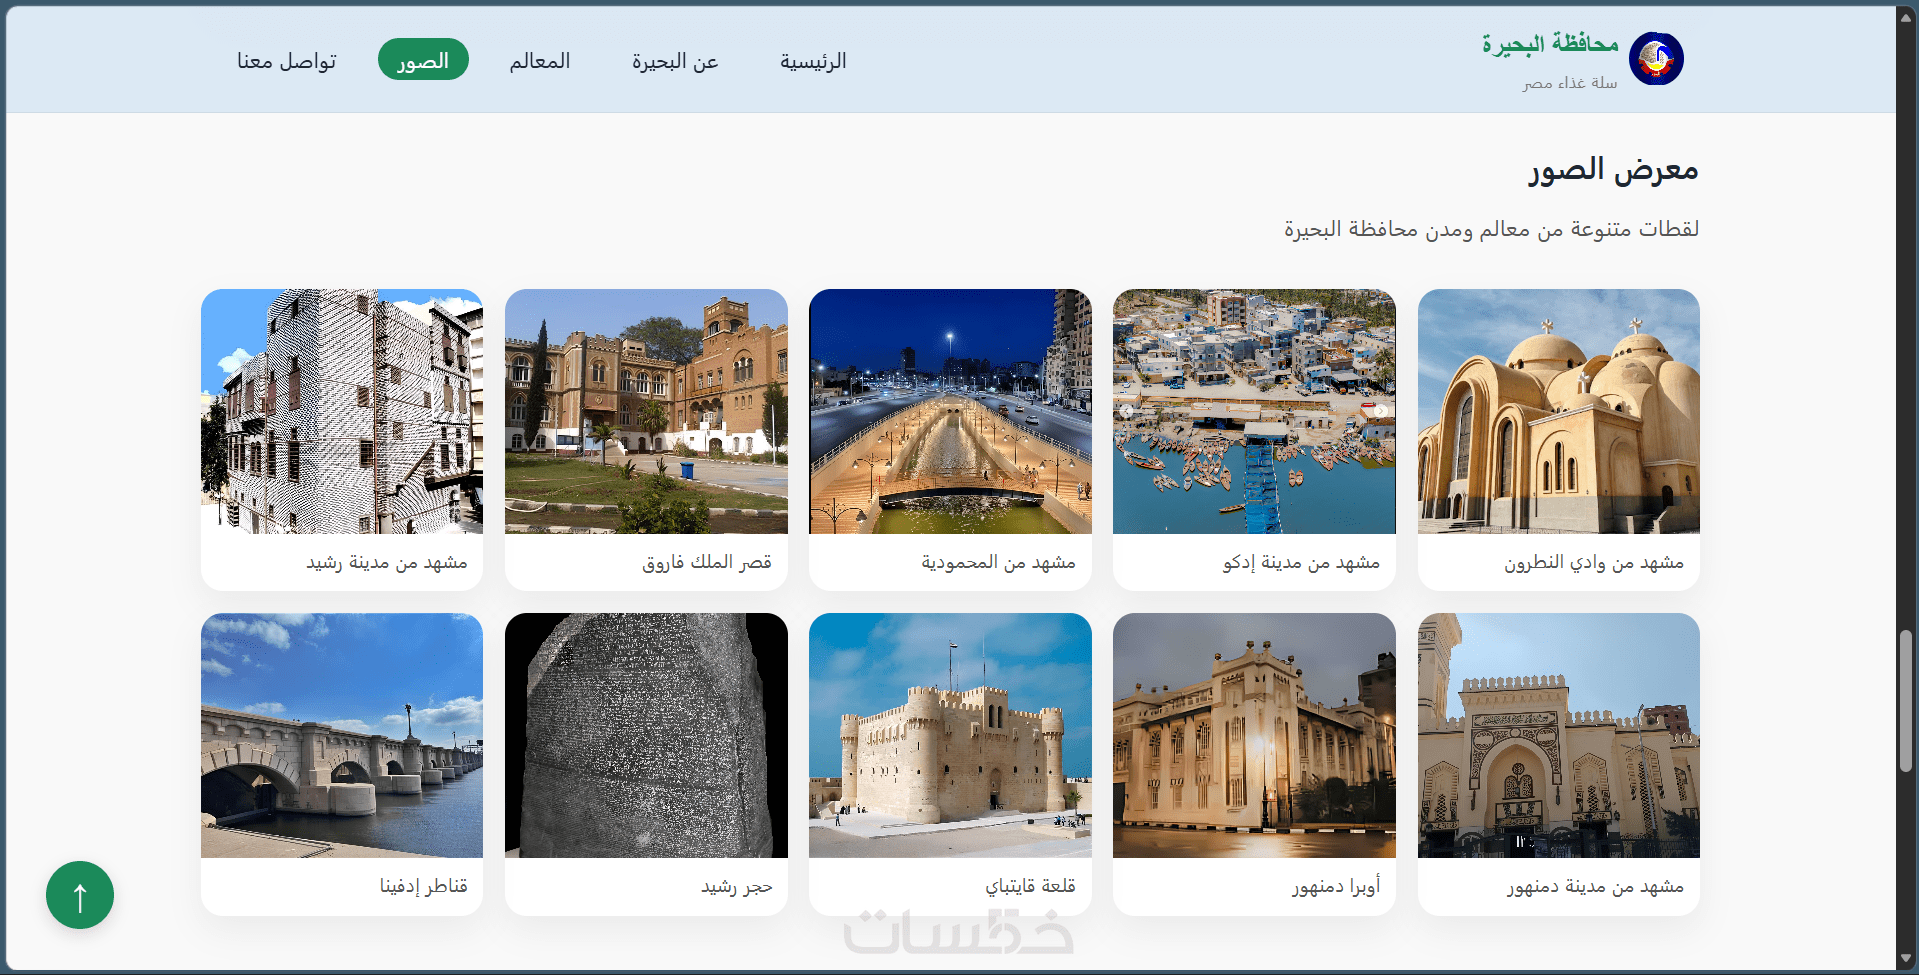Click caption قناطر إدفينا

tap(424, 887)
